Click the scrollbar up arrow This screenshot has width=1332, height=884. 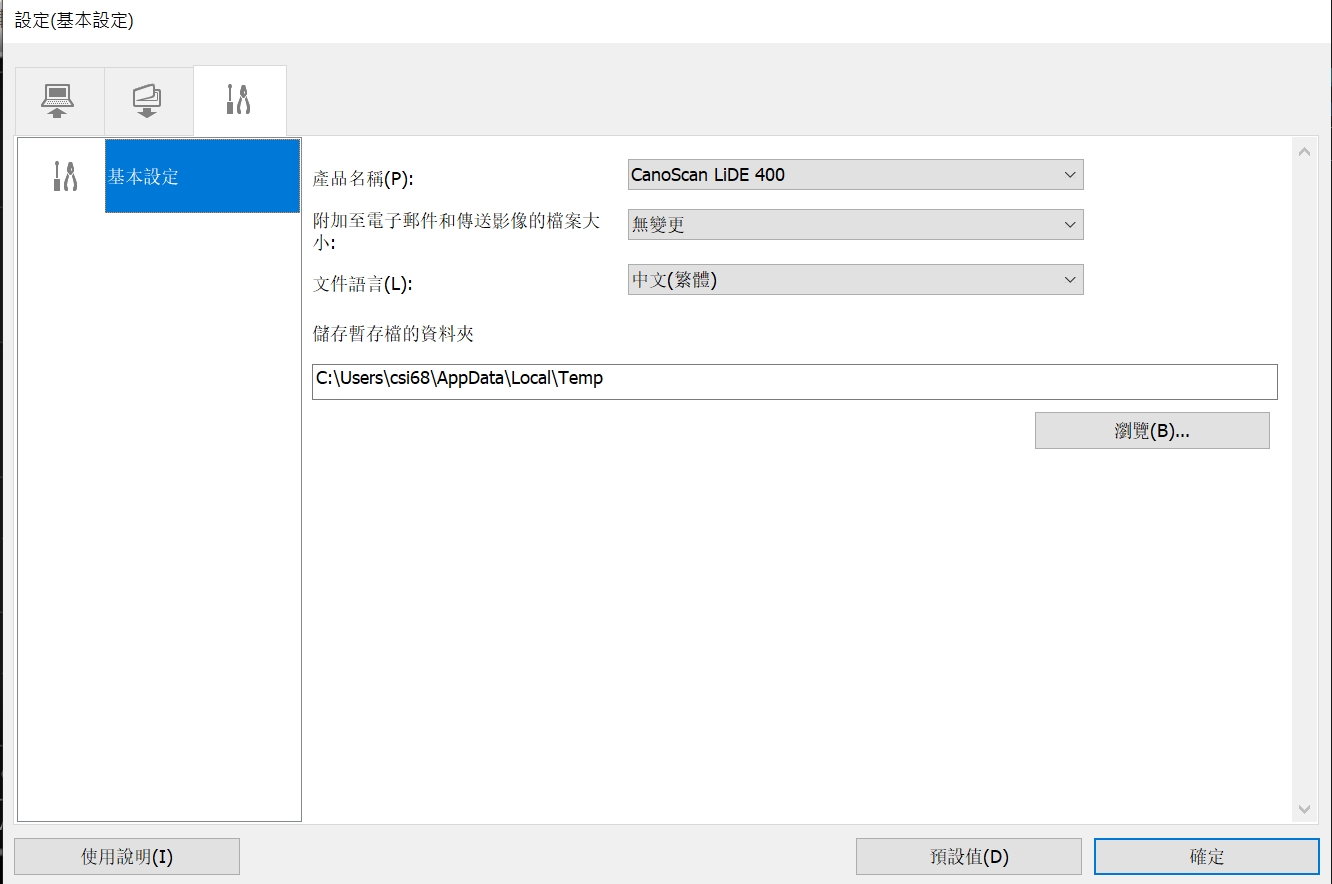pyautogui.click(x=1304, y=153)
